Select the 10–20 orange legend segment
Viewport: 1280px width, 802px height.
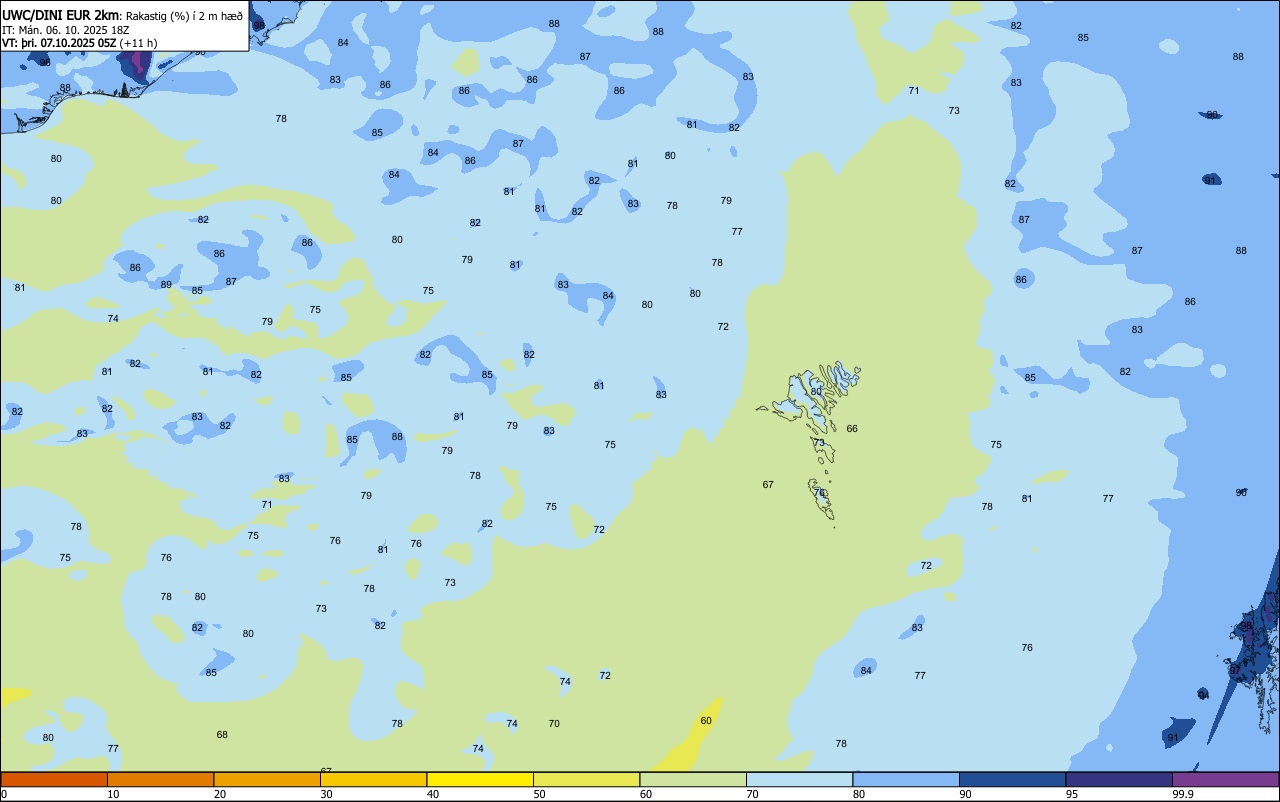tap(160, 779)
